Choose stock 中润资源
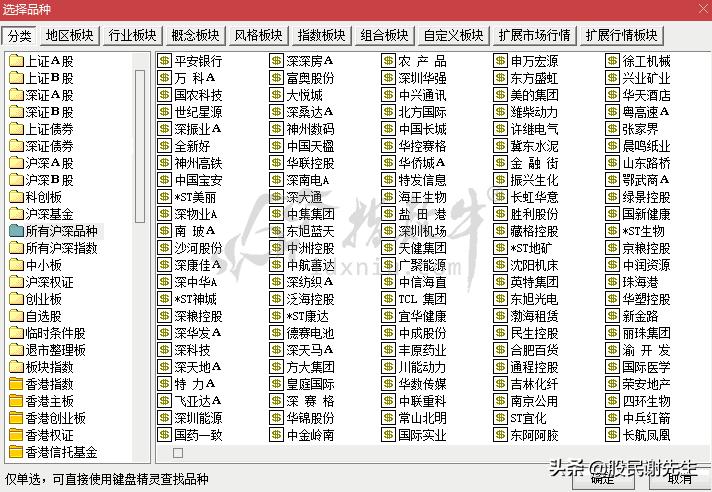The width and height of the screenshot is (712, 492). point(646,265)
